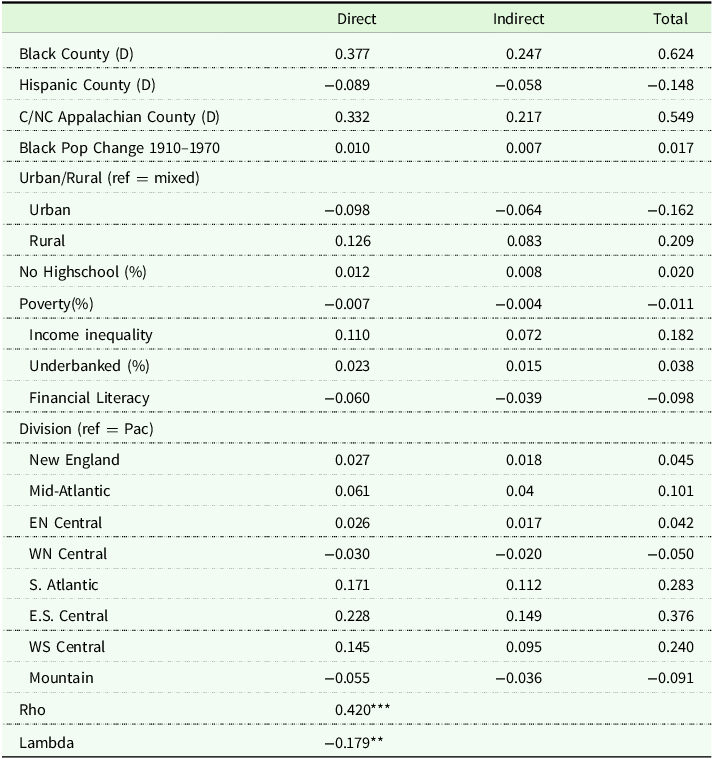The image size is (713, 759).
Task: Click the Direct column header
Action: coord(356,19)
